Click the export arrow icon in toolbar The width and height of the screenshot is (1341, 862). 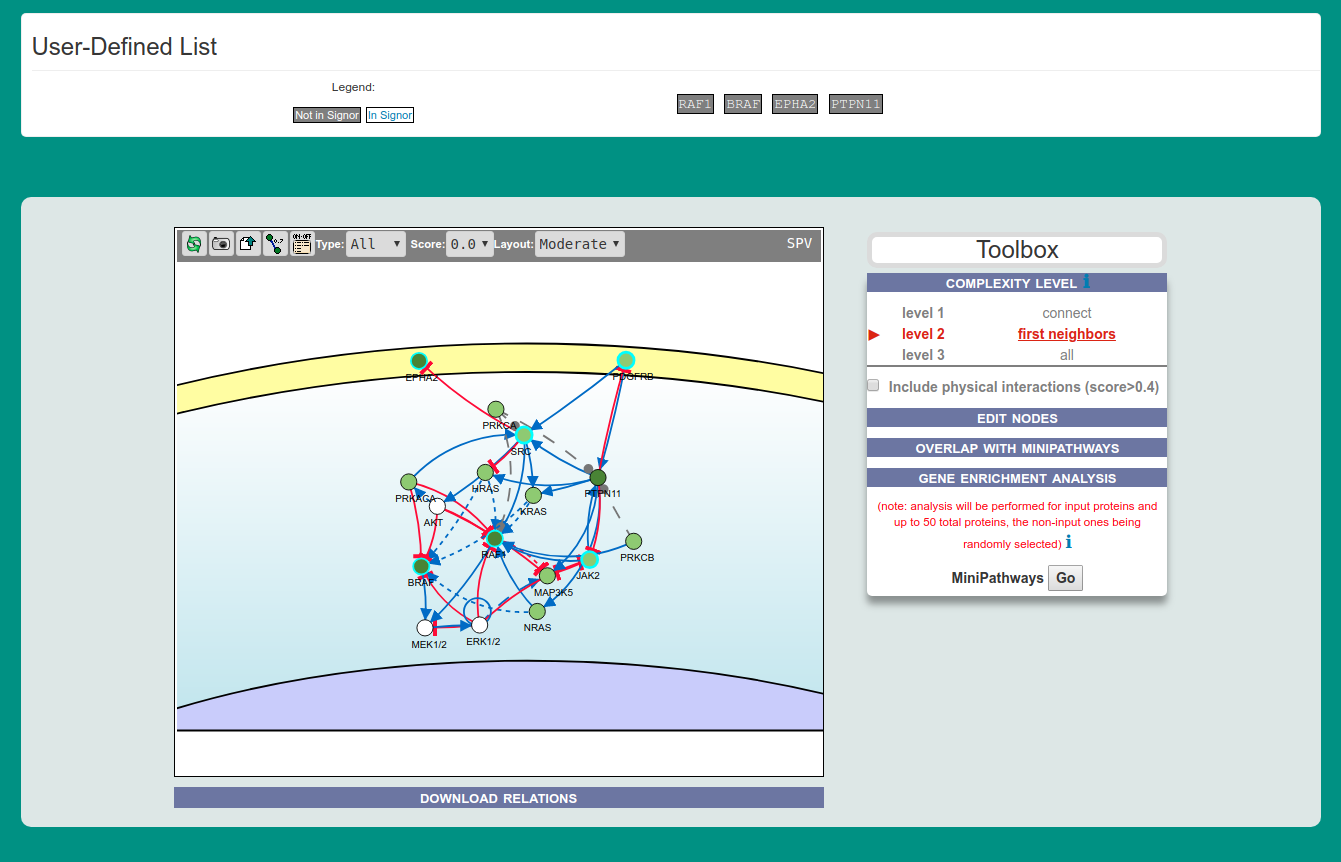(248, 243)
